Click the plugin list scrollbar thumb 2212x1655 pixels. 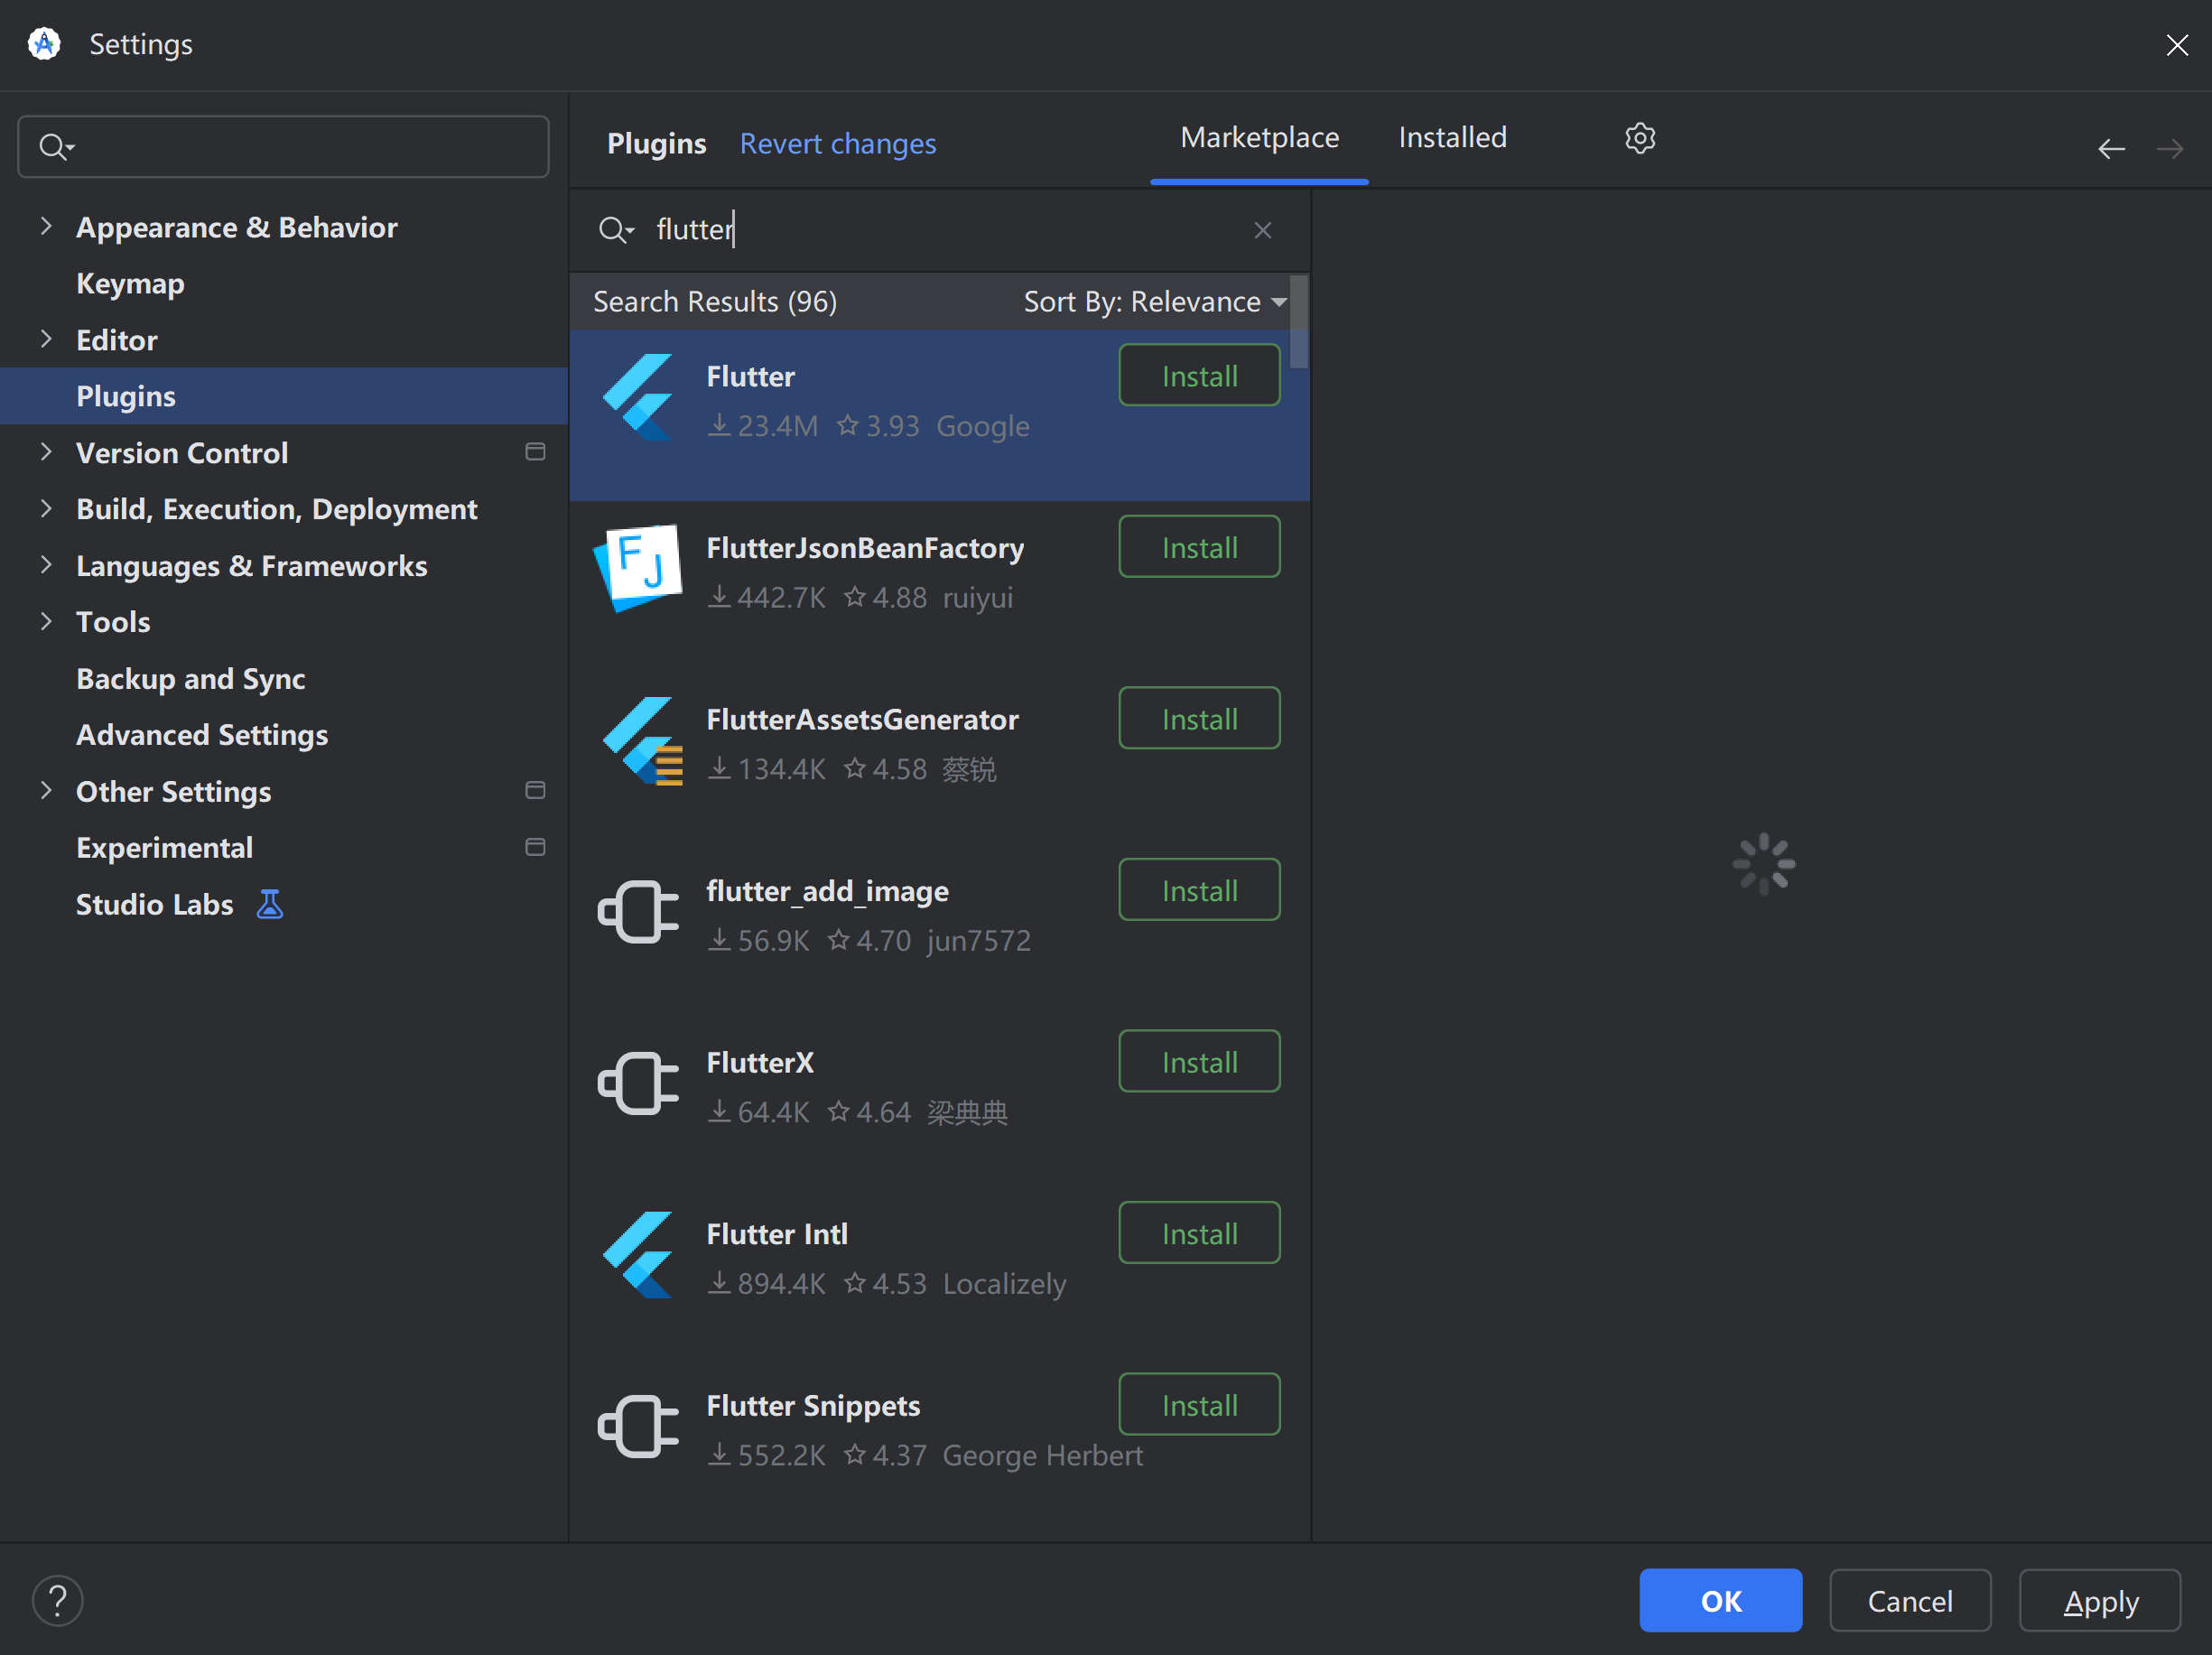pyautogui.click(x=1298, y=321)
